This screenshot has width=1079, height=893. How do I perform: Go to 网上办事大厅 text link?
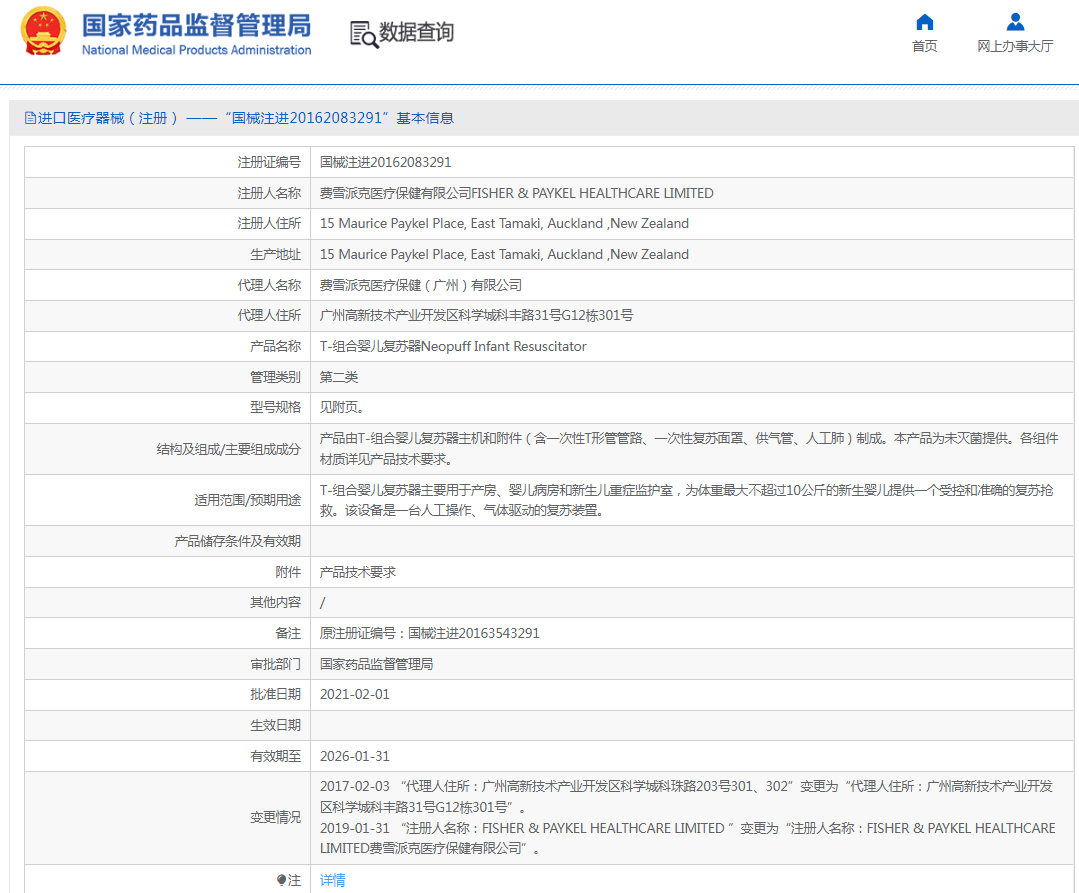click(1015, 47)
